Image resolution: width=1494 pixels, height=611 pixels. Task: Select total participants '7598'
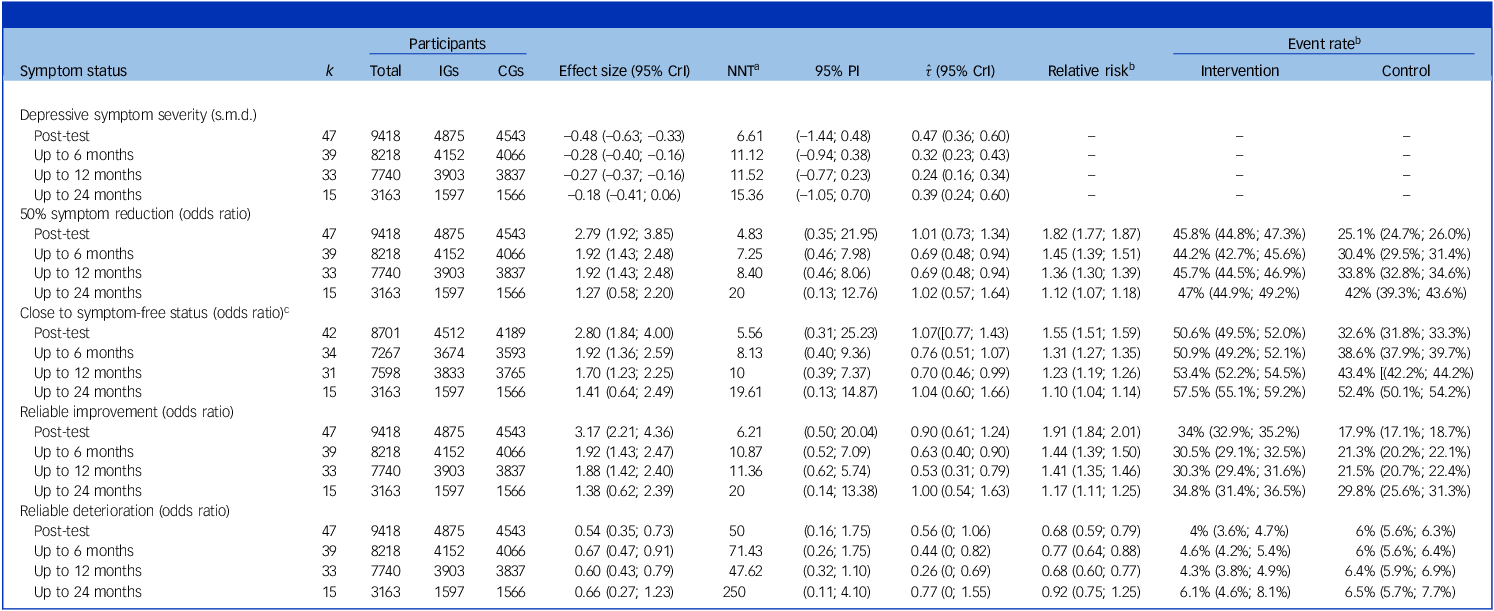(385, 371)
